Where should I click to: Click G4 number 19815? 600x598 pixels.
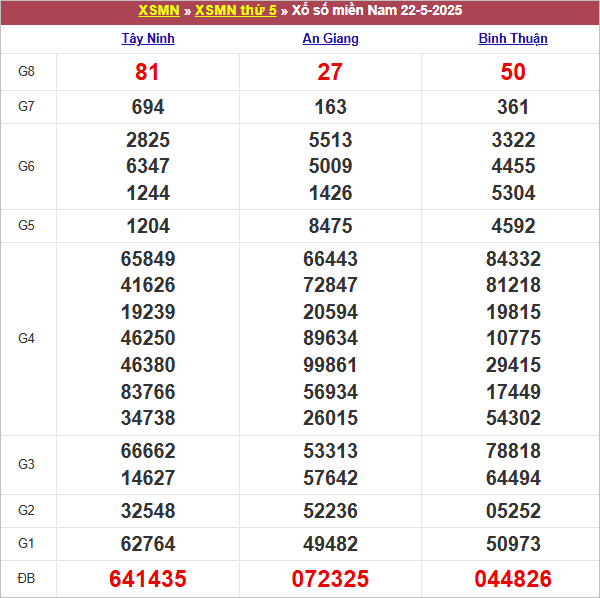click(x=514, y=312)
